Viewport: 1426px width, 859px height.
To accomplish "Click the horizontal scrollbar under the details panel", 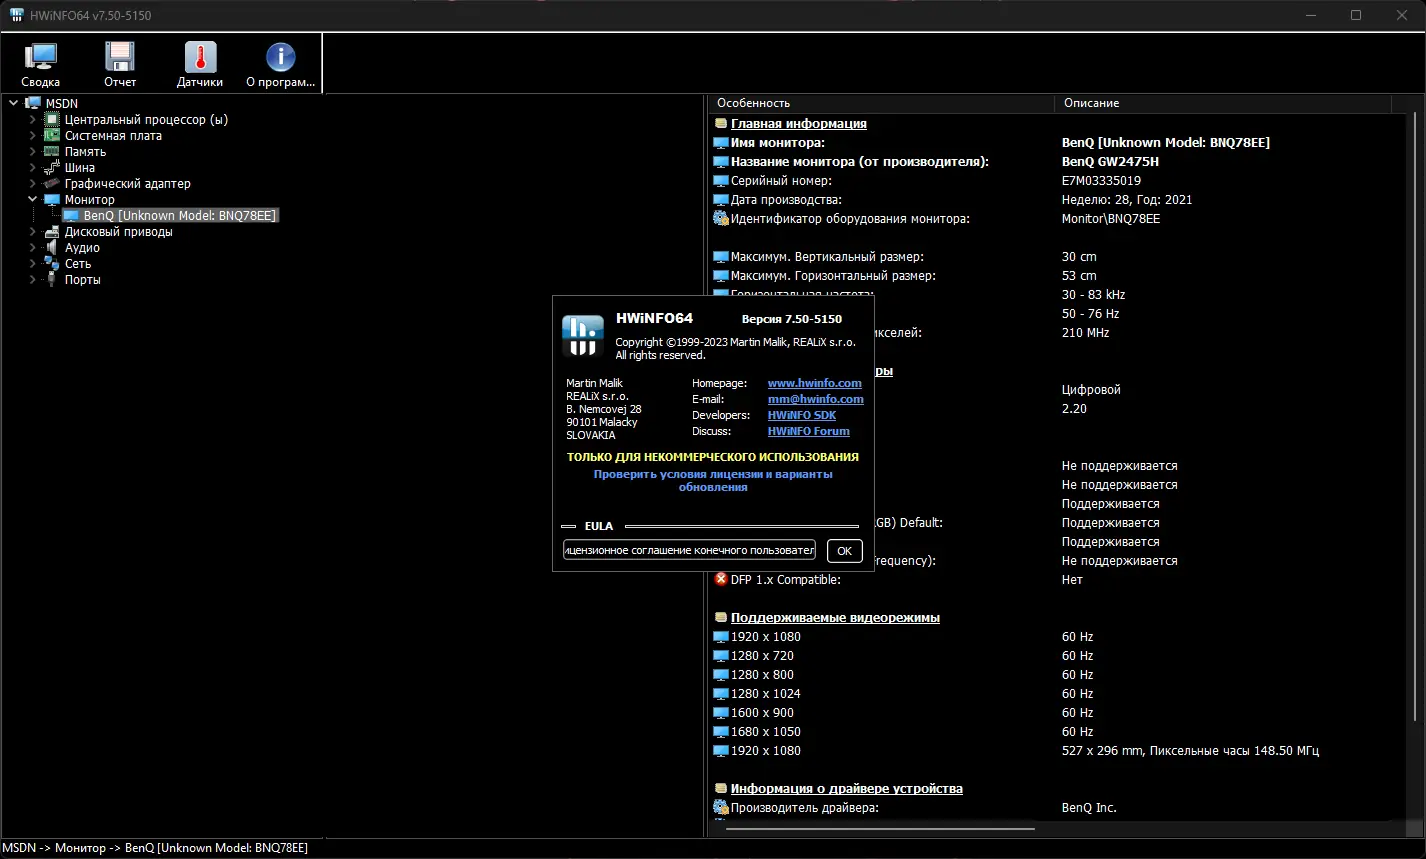I will point(880,828).
